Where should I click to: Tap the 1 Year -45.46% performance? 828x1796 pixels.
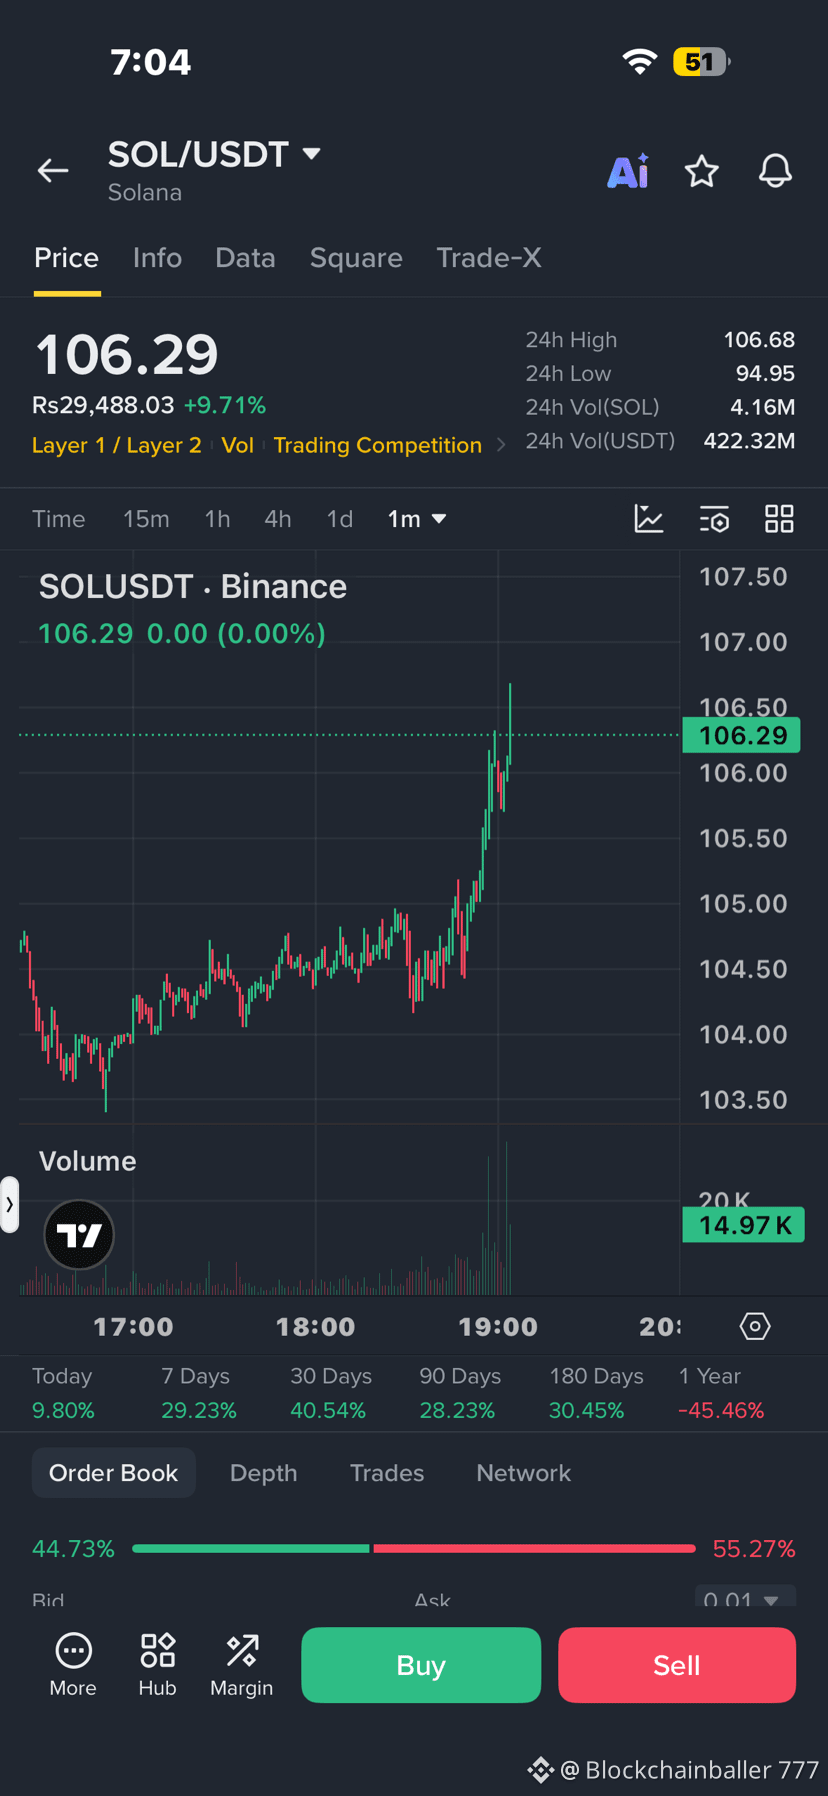(721, 1393)
